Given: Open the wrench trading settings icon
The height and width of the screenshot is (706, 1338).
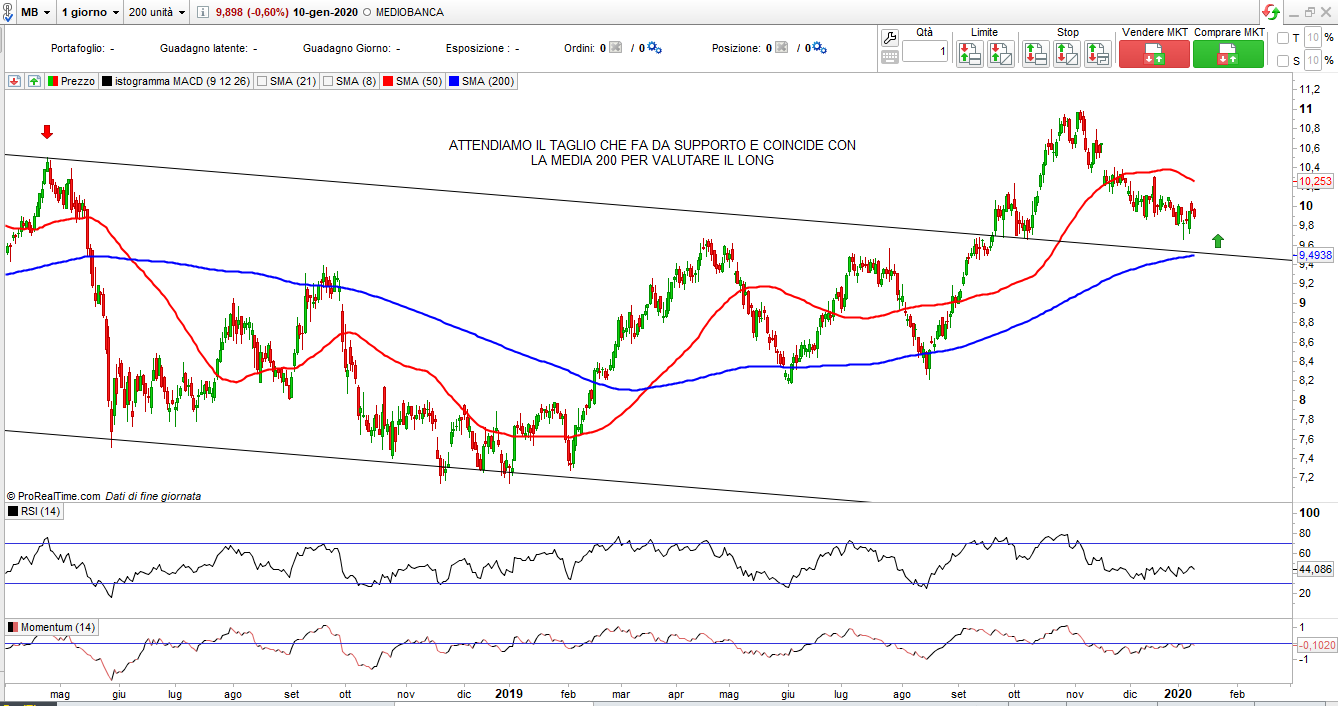Looking at the screenshot, I should [889, 37].
